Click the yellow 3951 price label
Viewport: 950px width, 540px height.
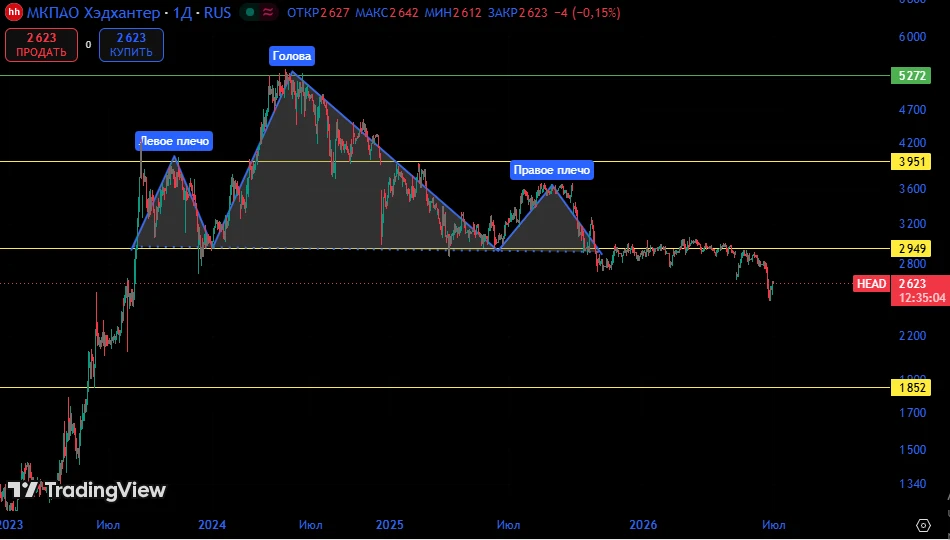pyautogui.click(x=911, y=162)
